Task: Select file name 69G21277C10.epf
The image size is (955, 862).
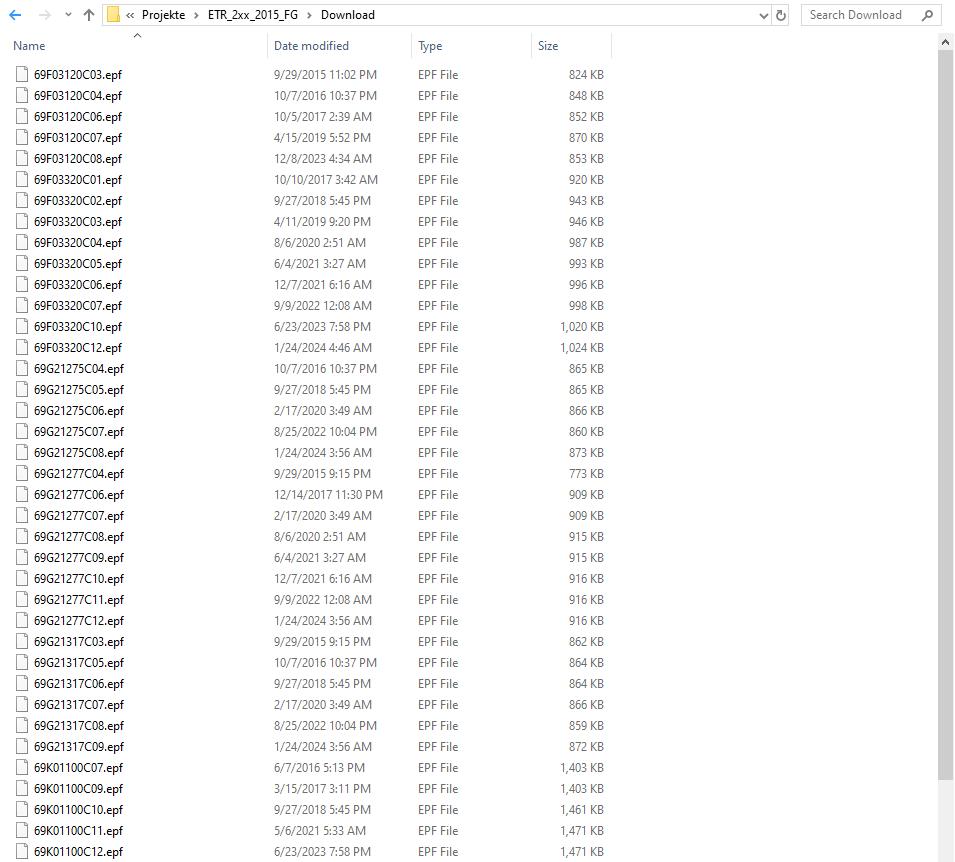Action: (79, 579)
